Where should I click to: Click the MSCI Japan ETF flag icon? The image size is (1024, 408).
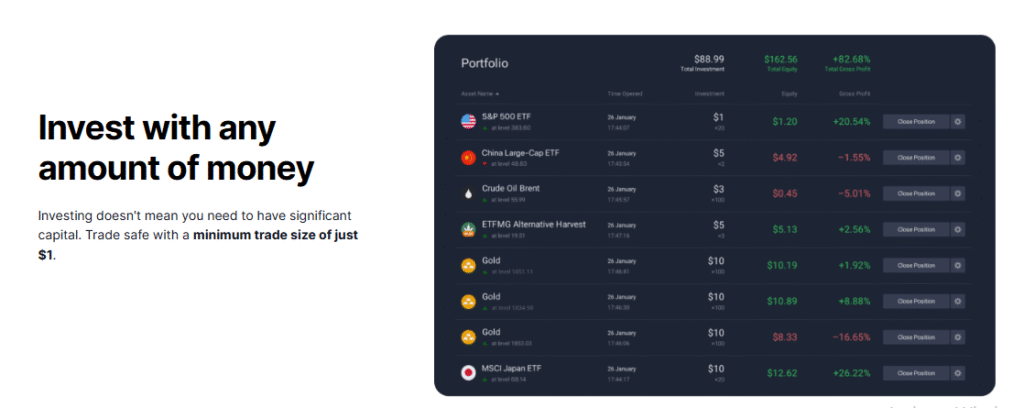click(x=468, y=373)
